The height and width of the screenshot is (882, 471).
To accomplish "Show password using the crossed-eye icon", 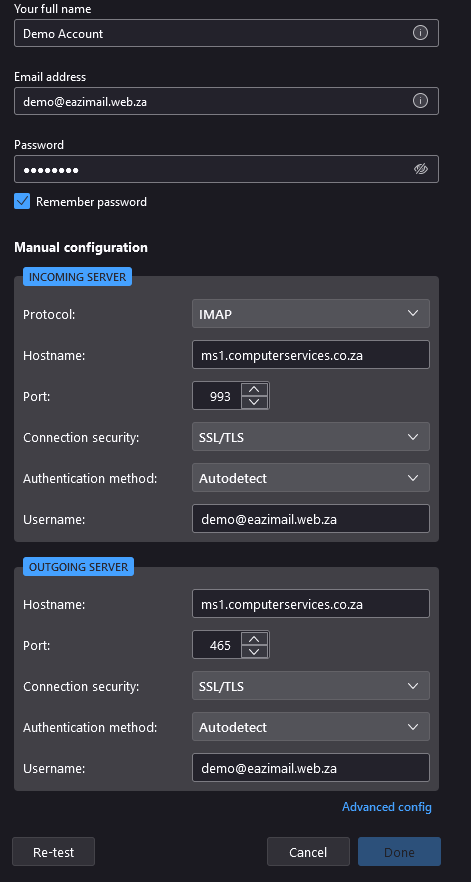I will (420, 169).
